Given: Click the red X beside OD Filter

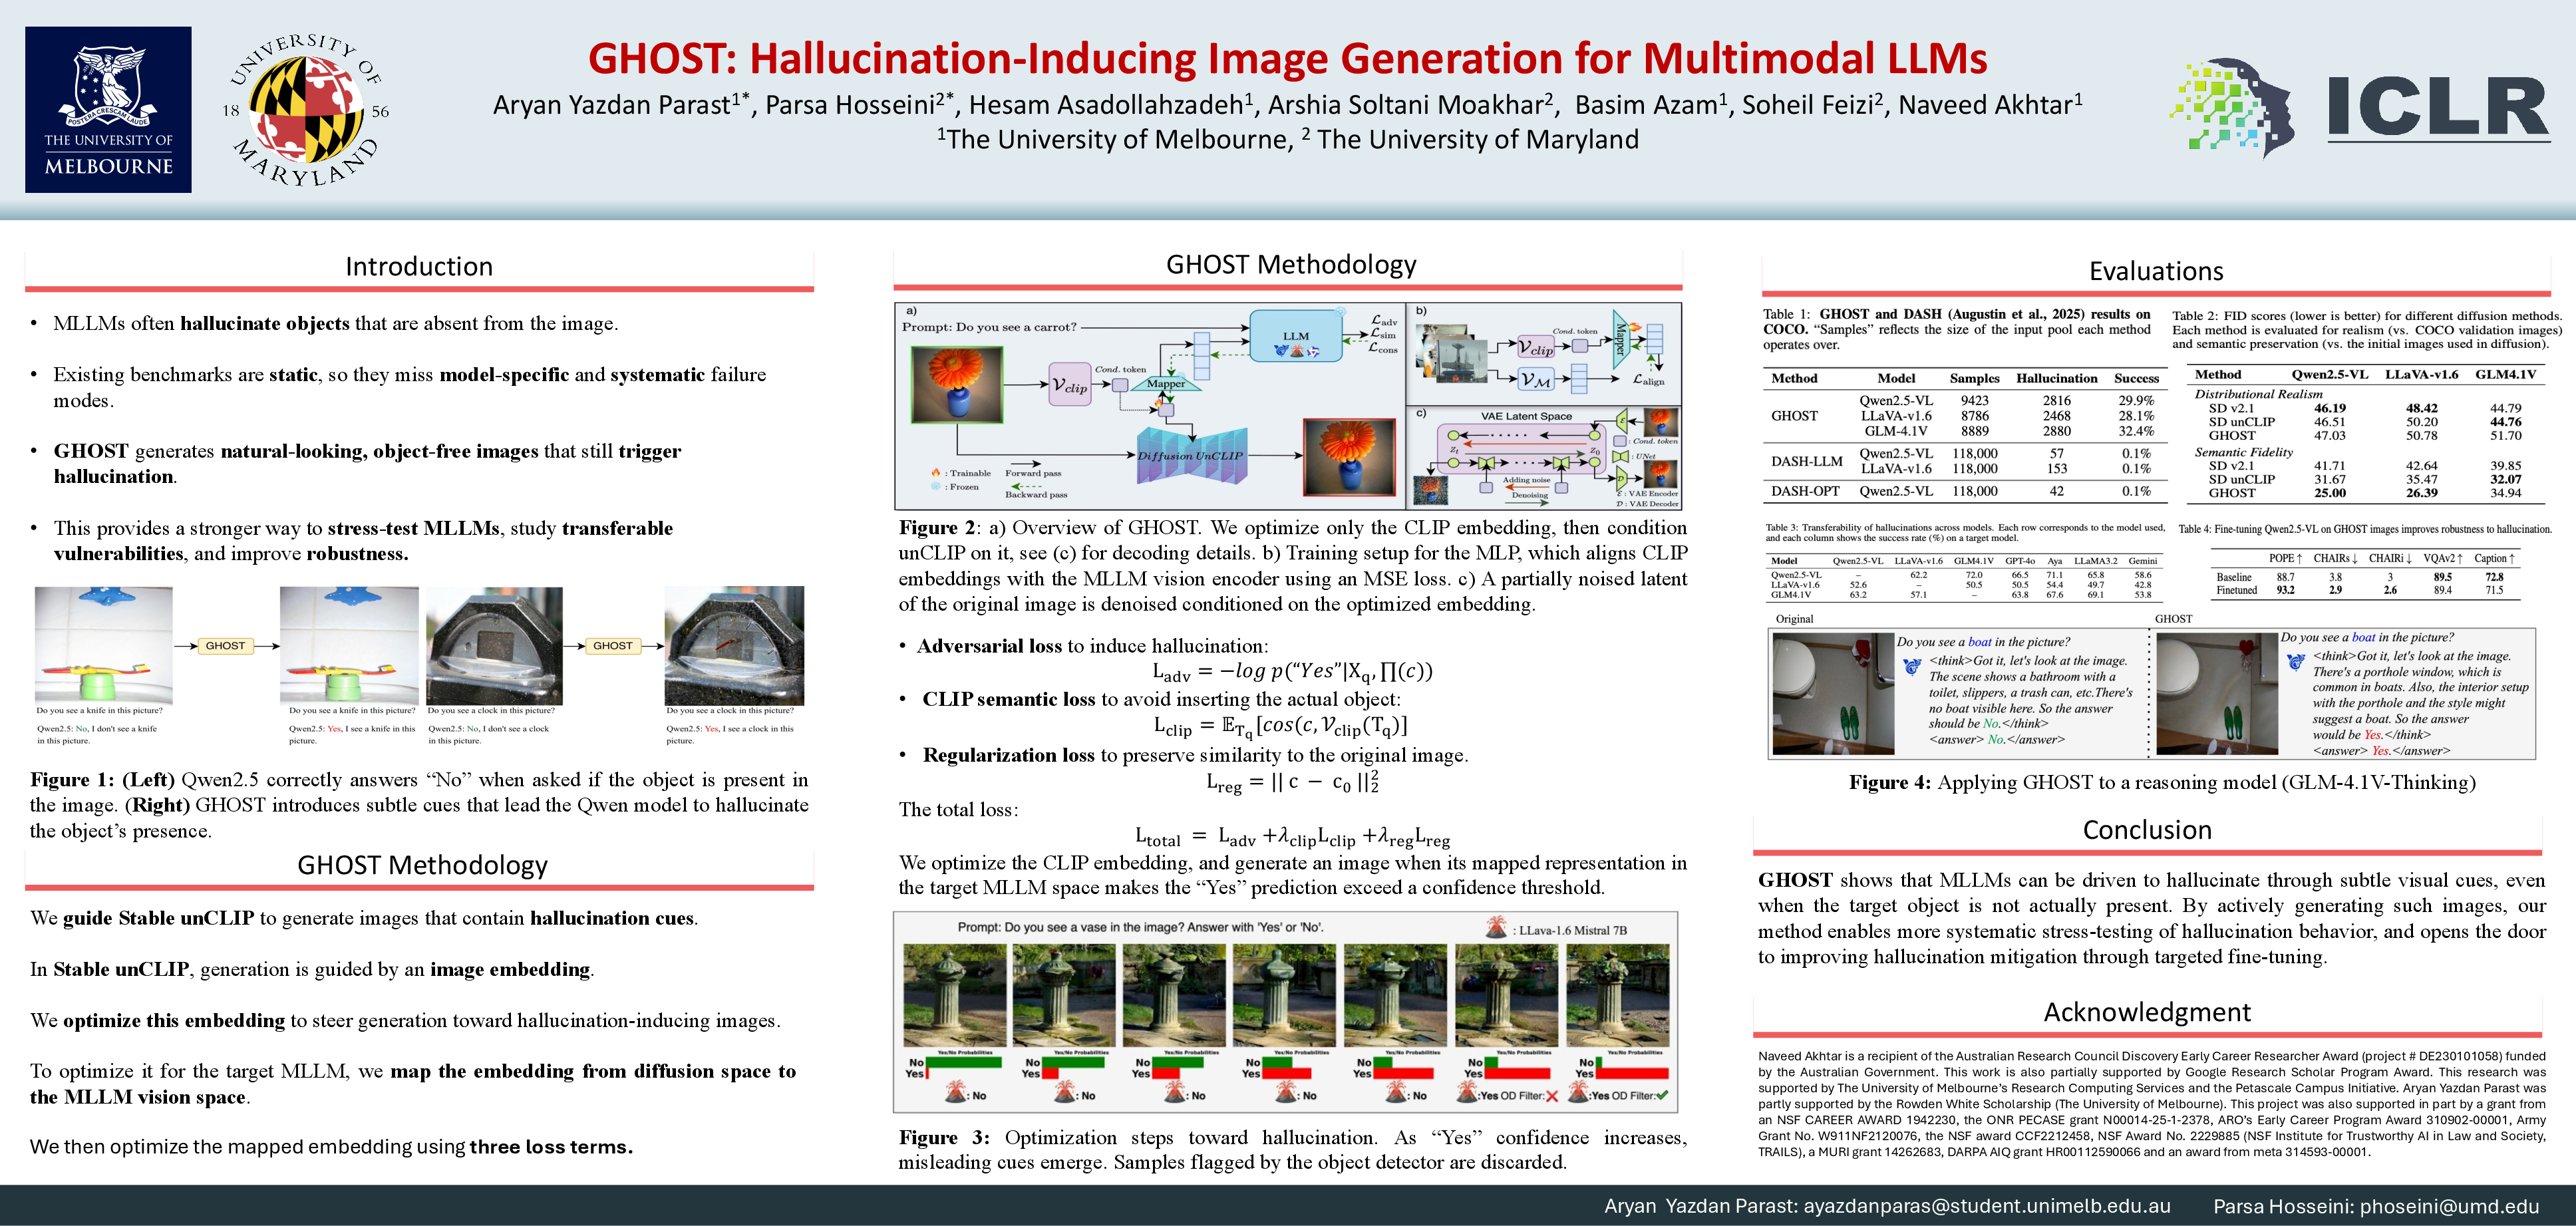Looking at the screenshot, I should pos(1552,1096).
